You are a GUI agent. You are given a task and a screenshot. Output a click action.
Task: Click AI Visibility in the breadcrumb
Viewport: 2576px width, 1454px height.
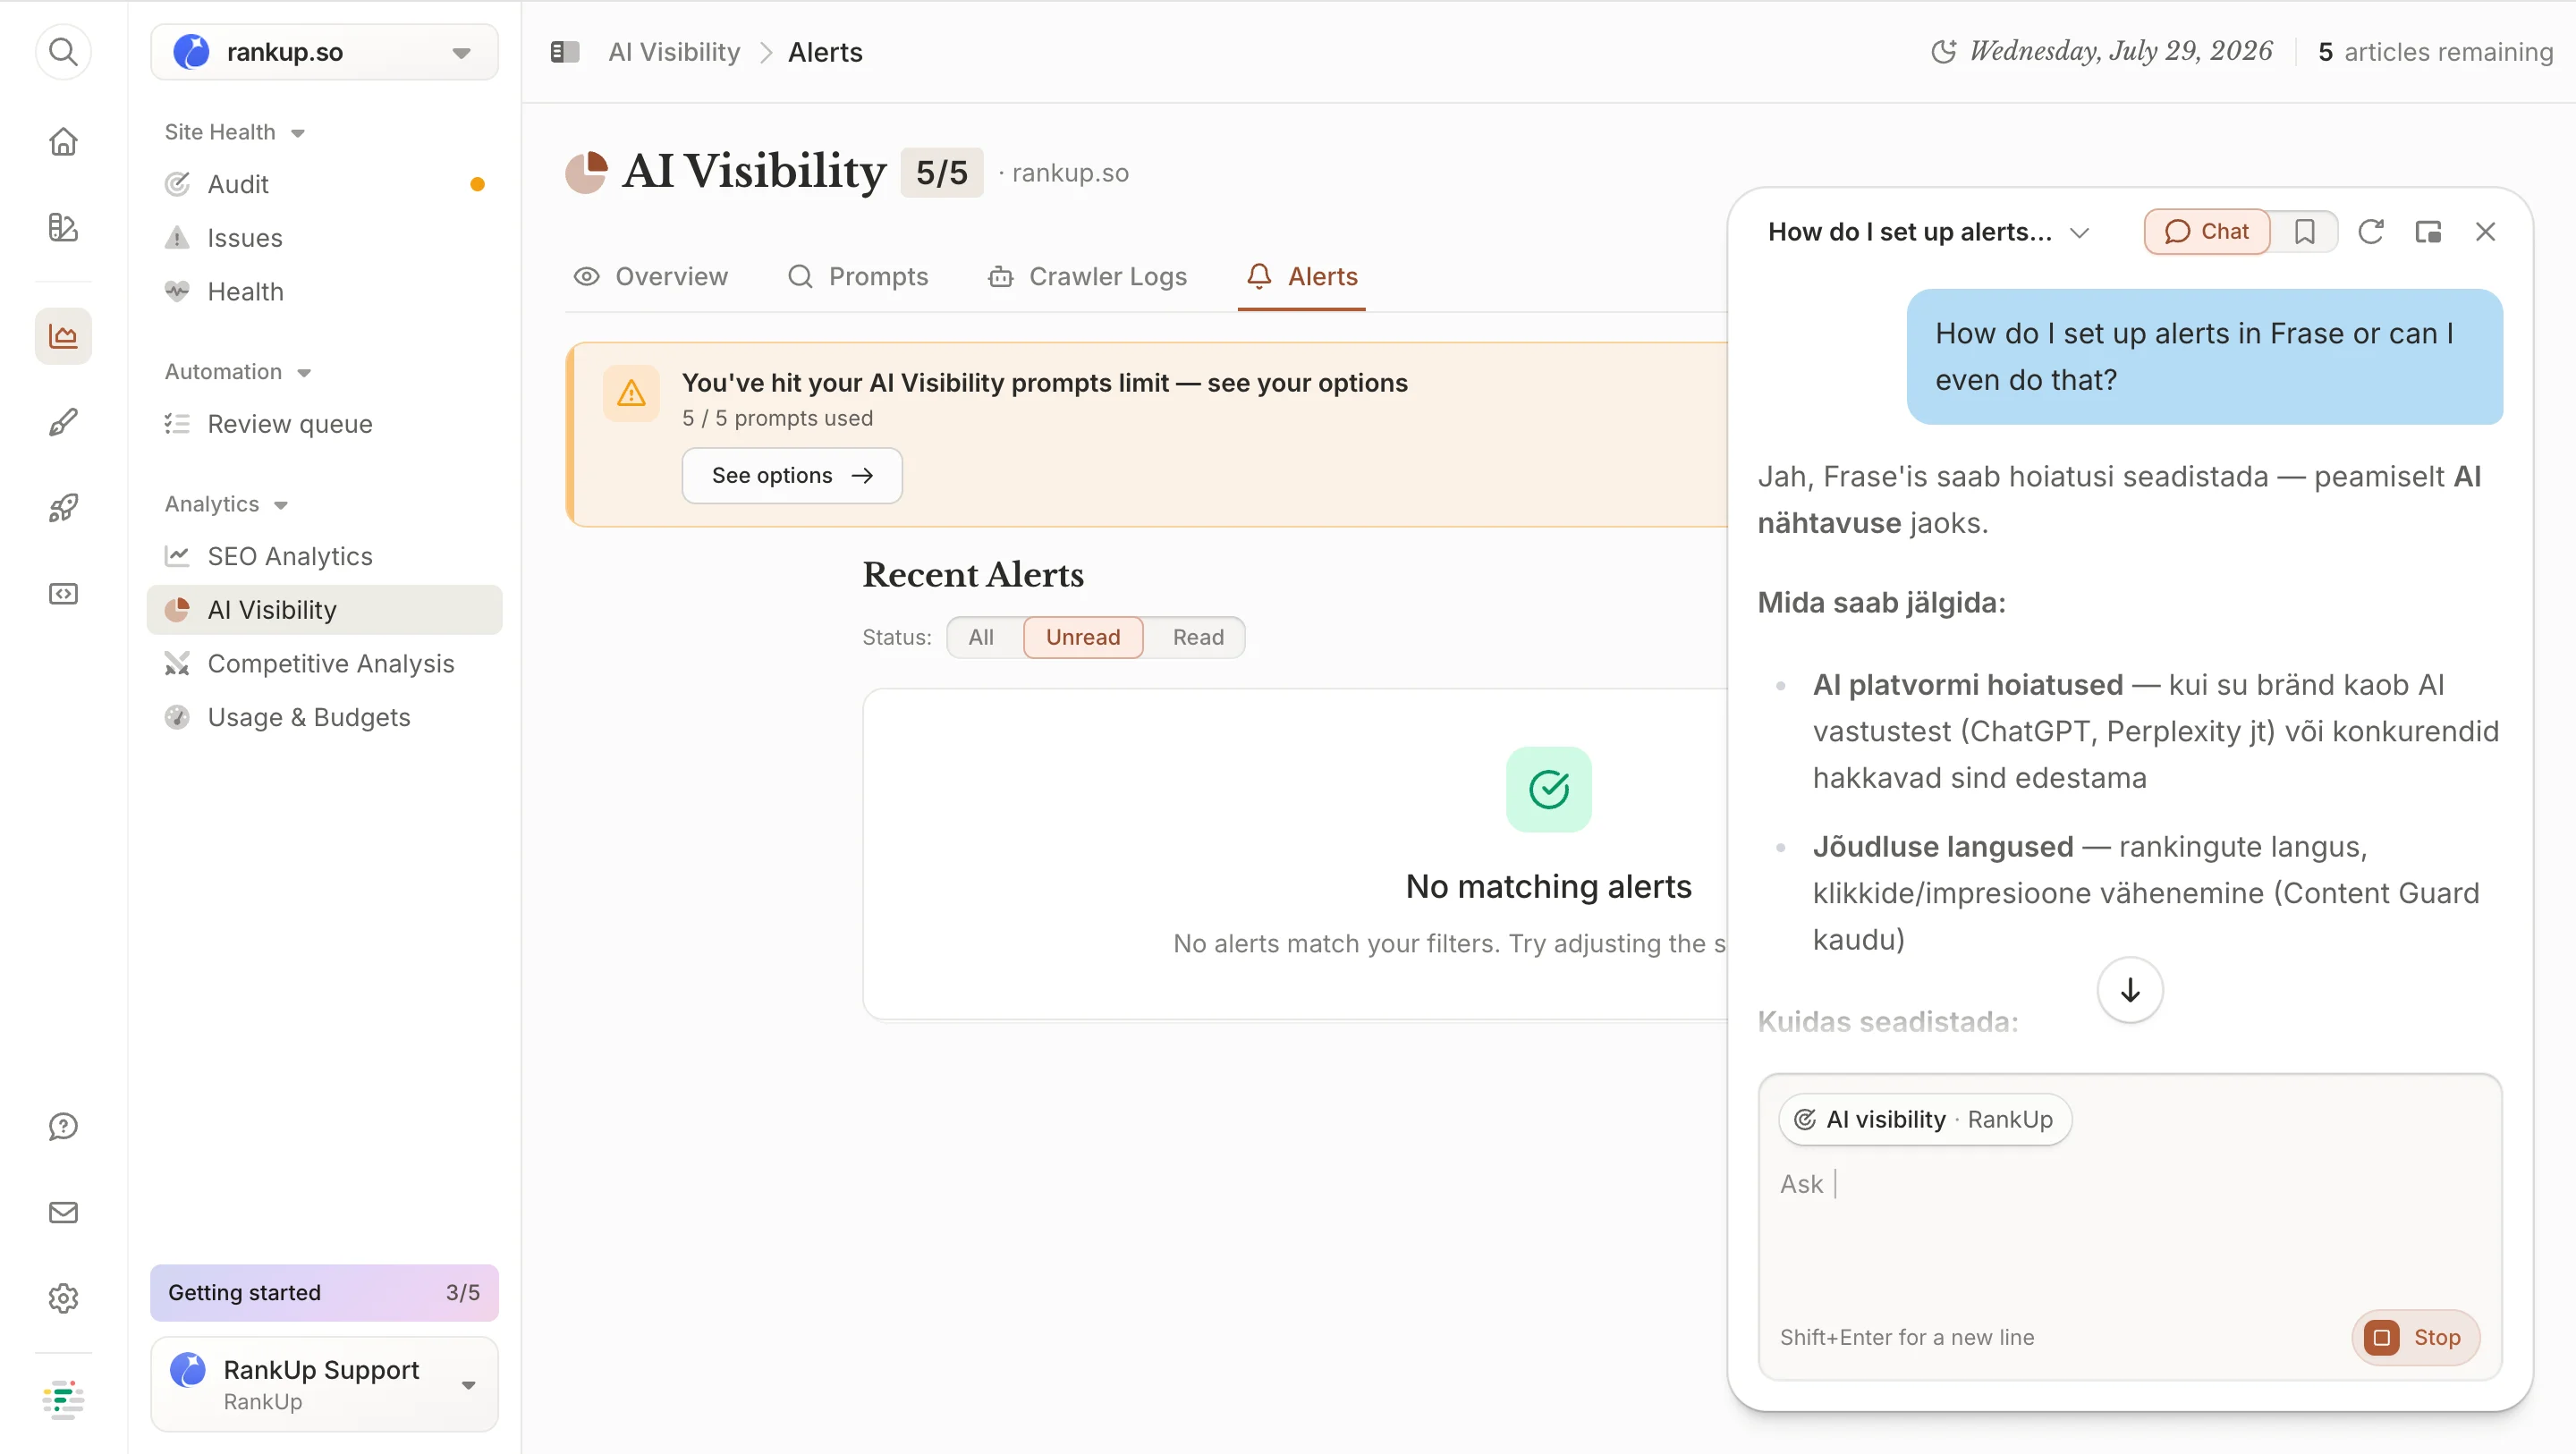coord(674,52)
